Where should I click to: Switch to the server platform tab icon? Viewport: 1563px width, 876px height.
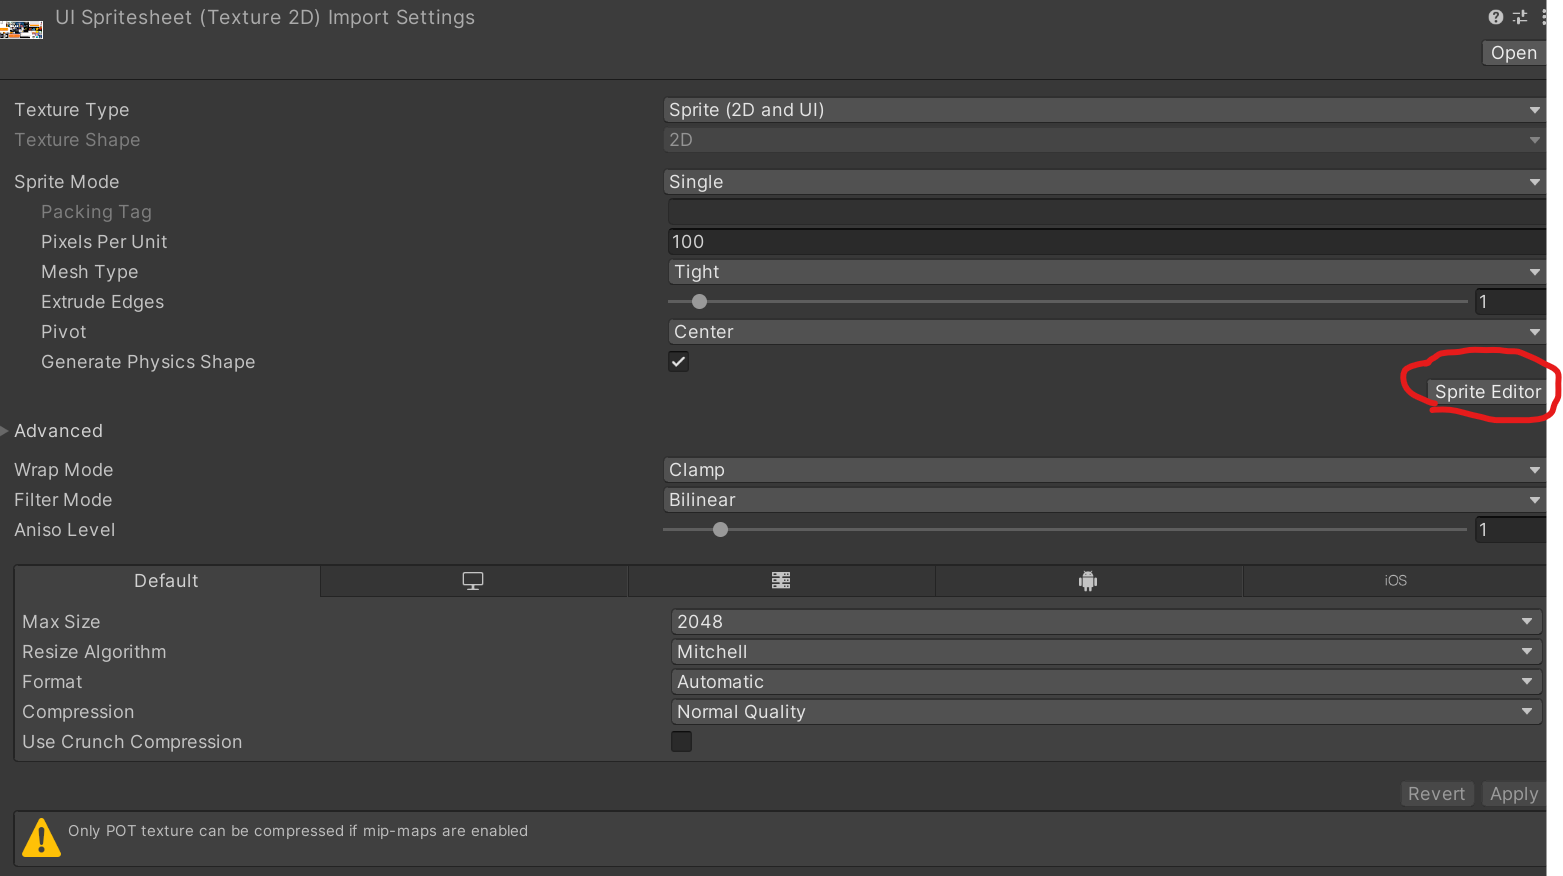coord(781,581)
